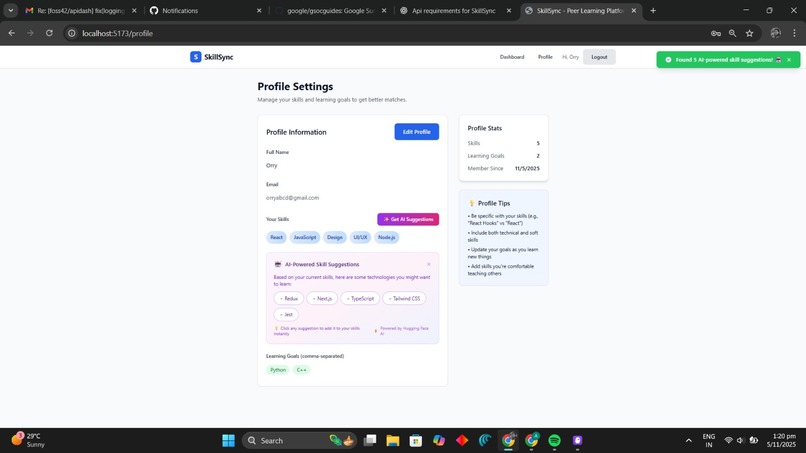The image size is (806, 453).
Task: Add the Redux suggestion
Action: pyautogui.click(x=288, y=298)
